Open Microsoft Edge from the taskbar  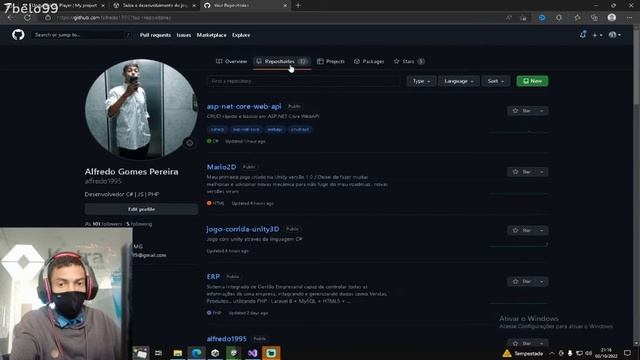click(196, 353)
